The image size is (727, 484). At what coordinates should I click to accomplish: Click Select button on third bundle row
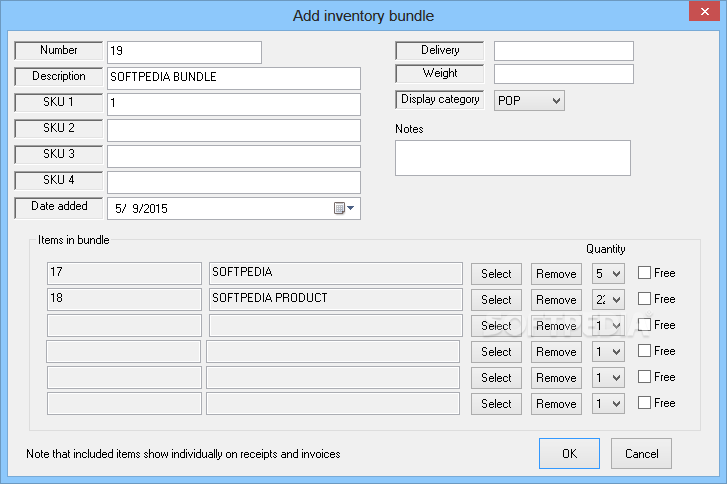(496, 325)
